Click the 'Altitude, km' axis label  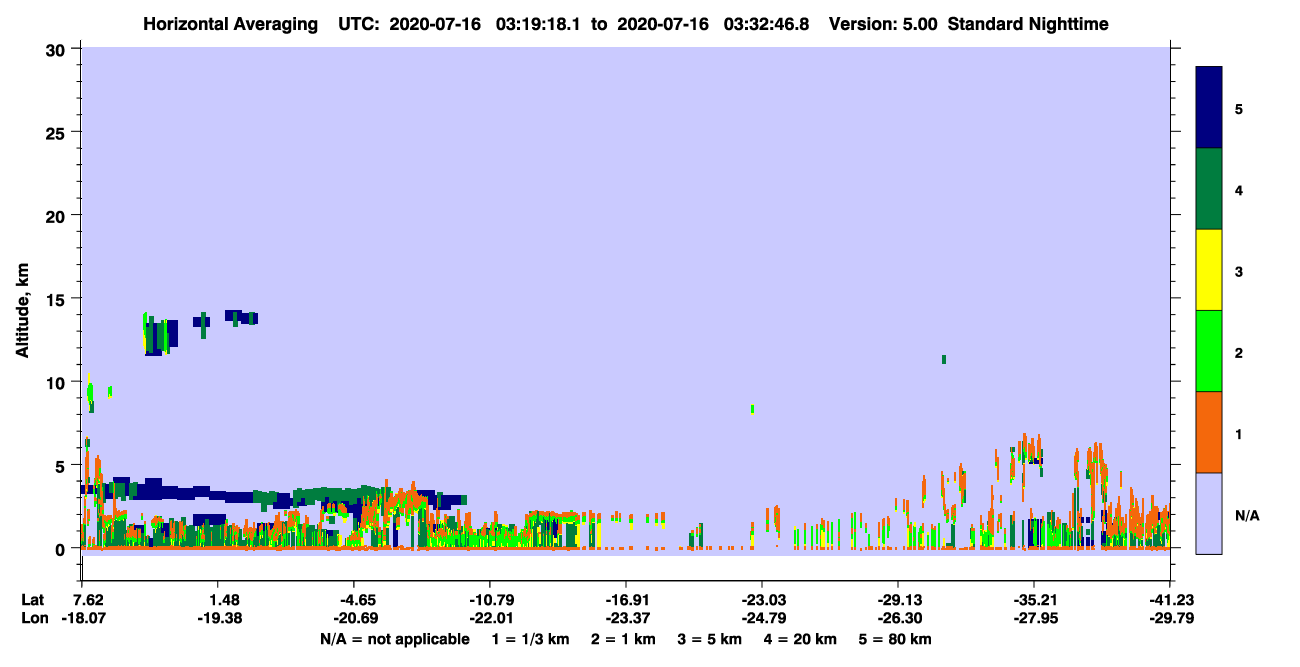point(22,311)
